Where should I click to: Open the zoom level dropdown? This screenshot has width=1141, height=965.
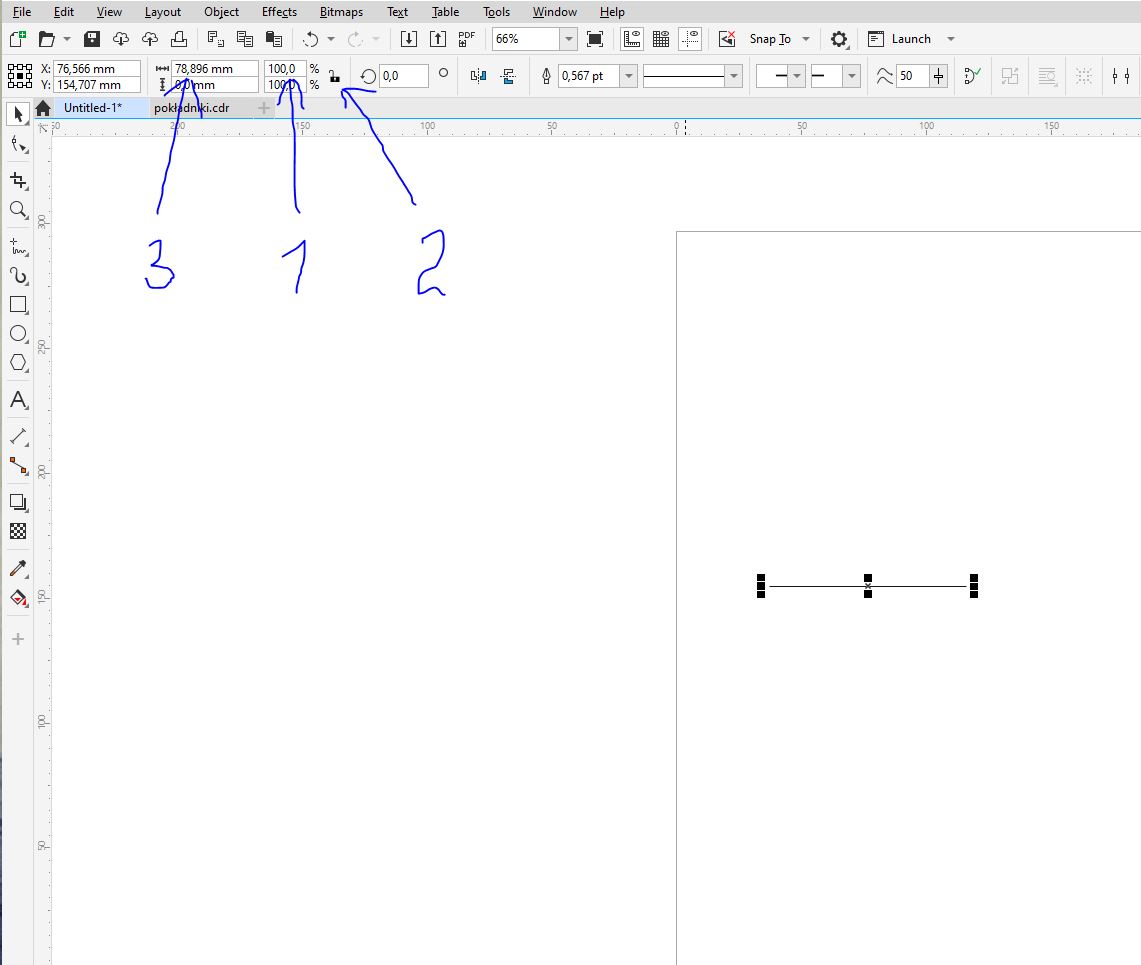click(568, 39)
